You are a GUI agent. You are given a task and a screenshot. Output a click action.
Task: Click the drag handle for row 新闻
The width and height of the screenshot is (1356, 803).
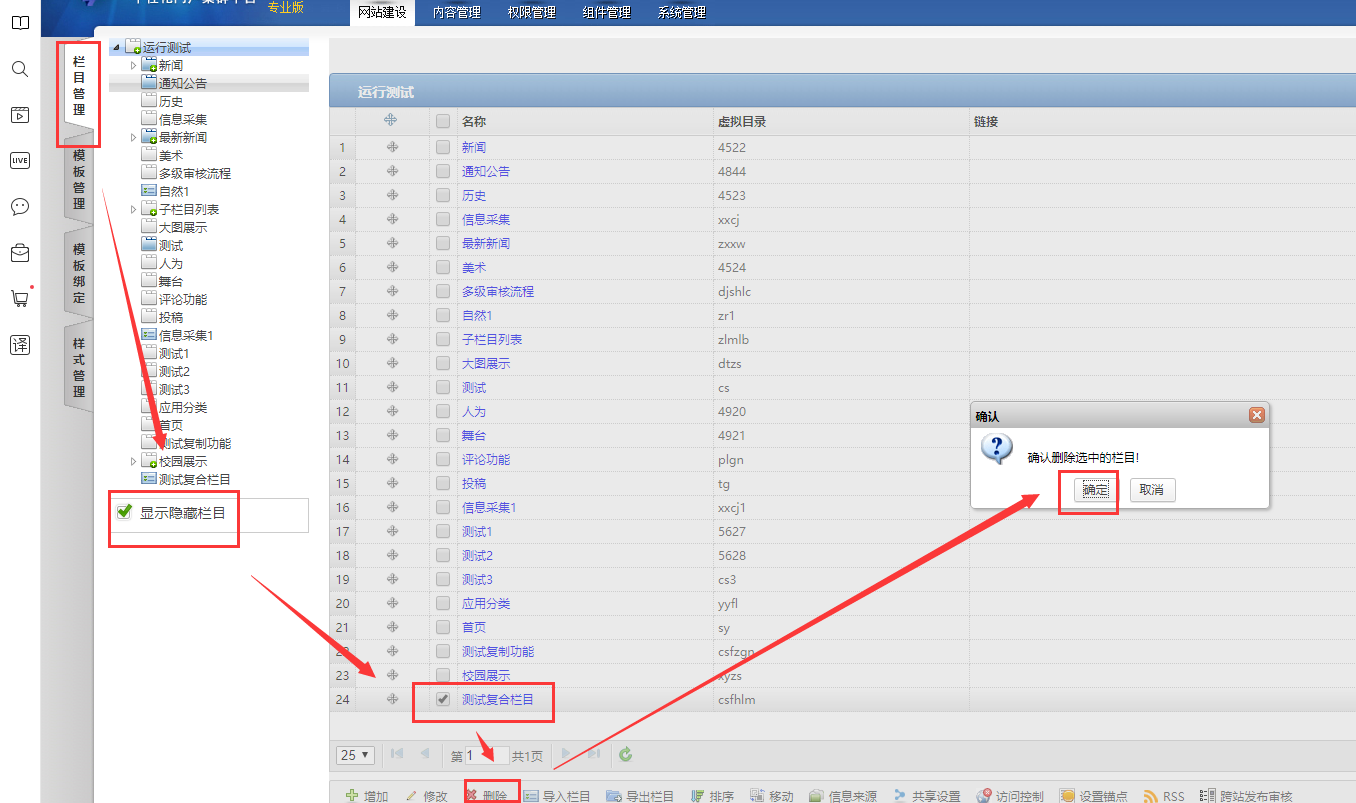[x=392, y=147]
